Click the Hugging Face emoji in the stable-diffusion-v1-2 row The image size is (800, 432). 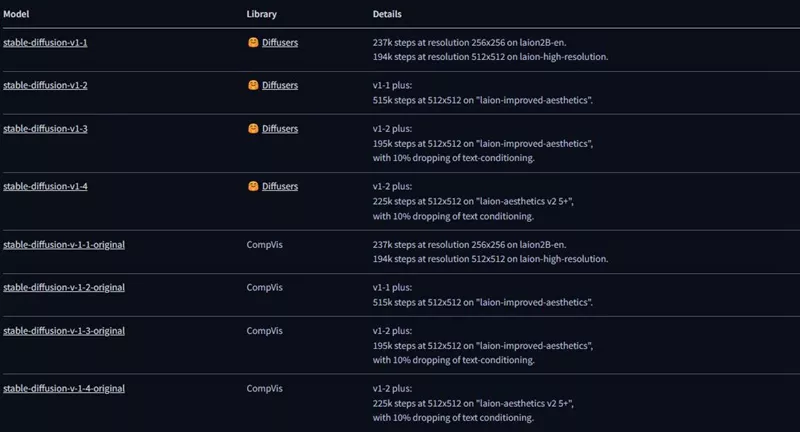pyautogui.click(x=253, y=85)
